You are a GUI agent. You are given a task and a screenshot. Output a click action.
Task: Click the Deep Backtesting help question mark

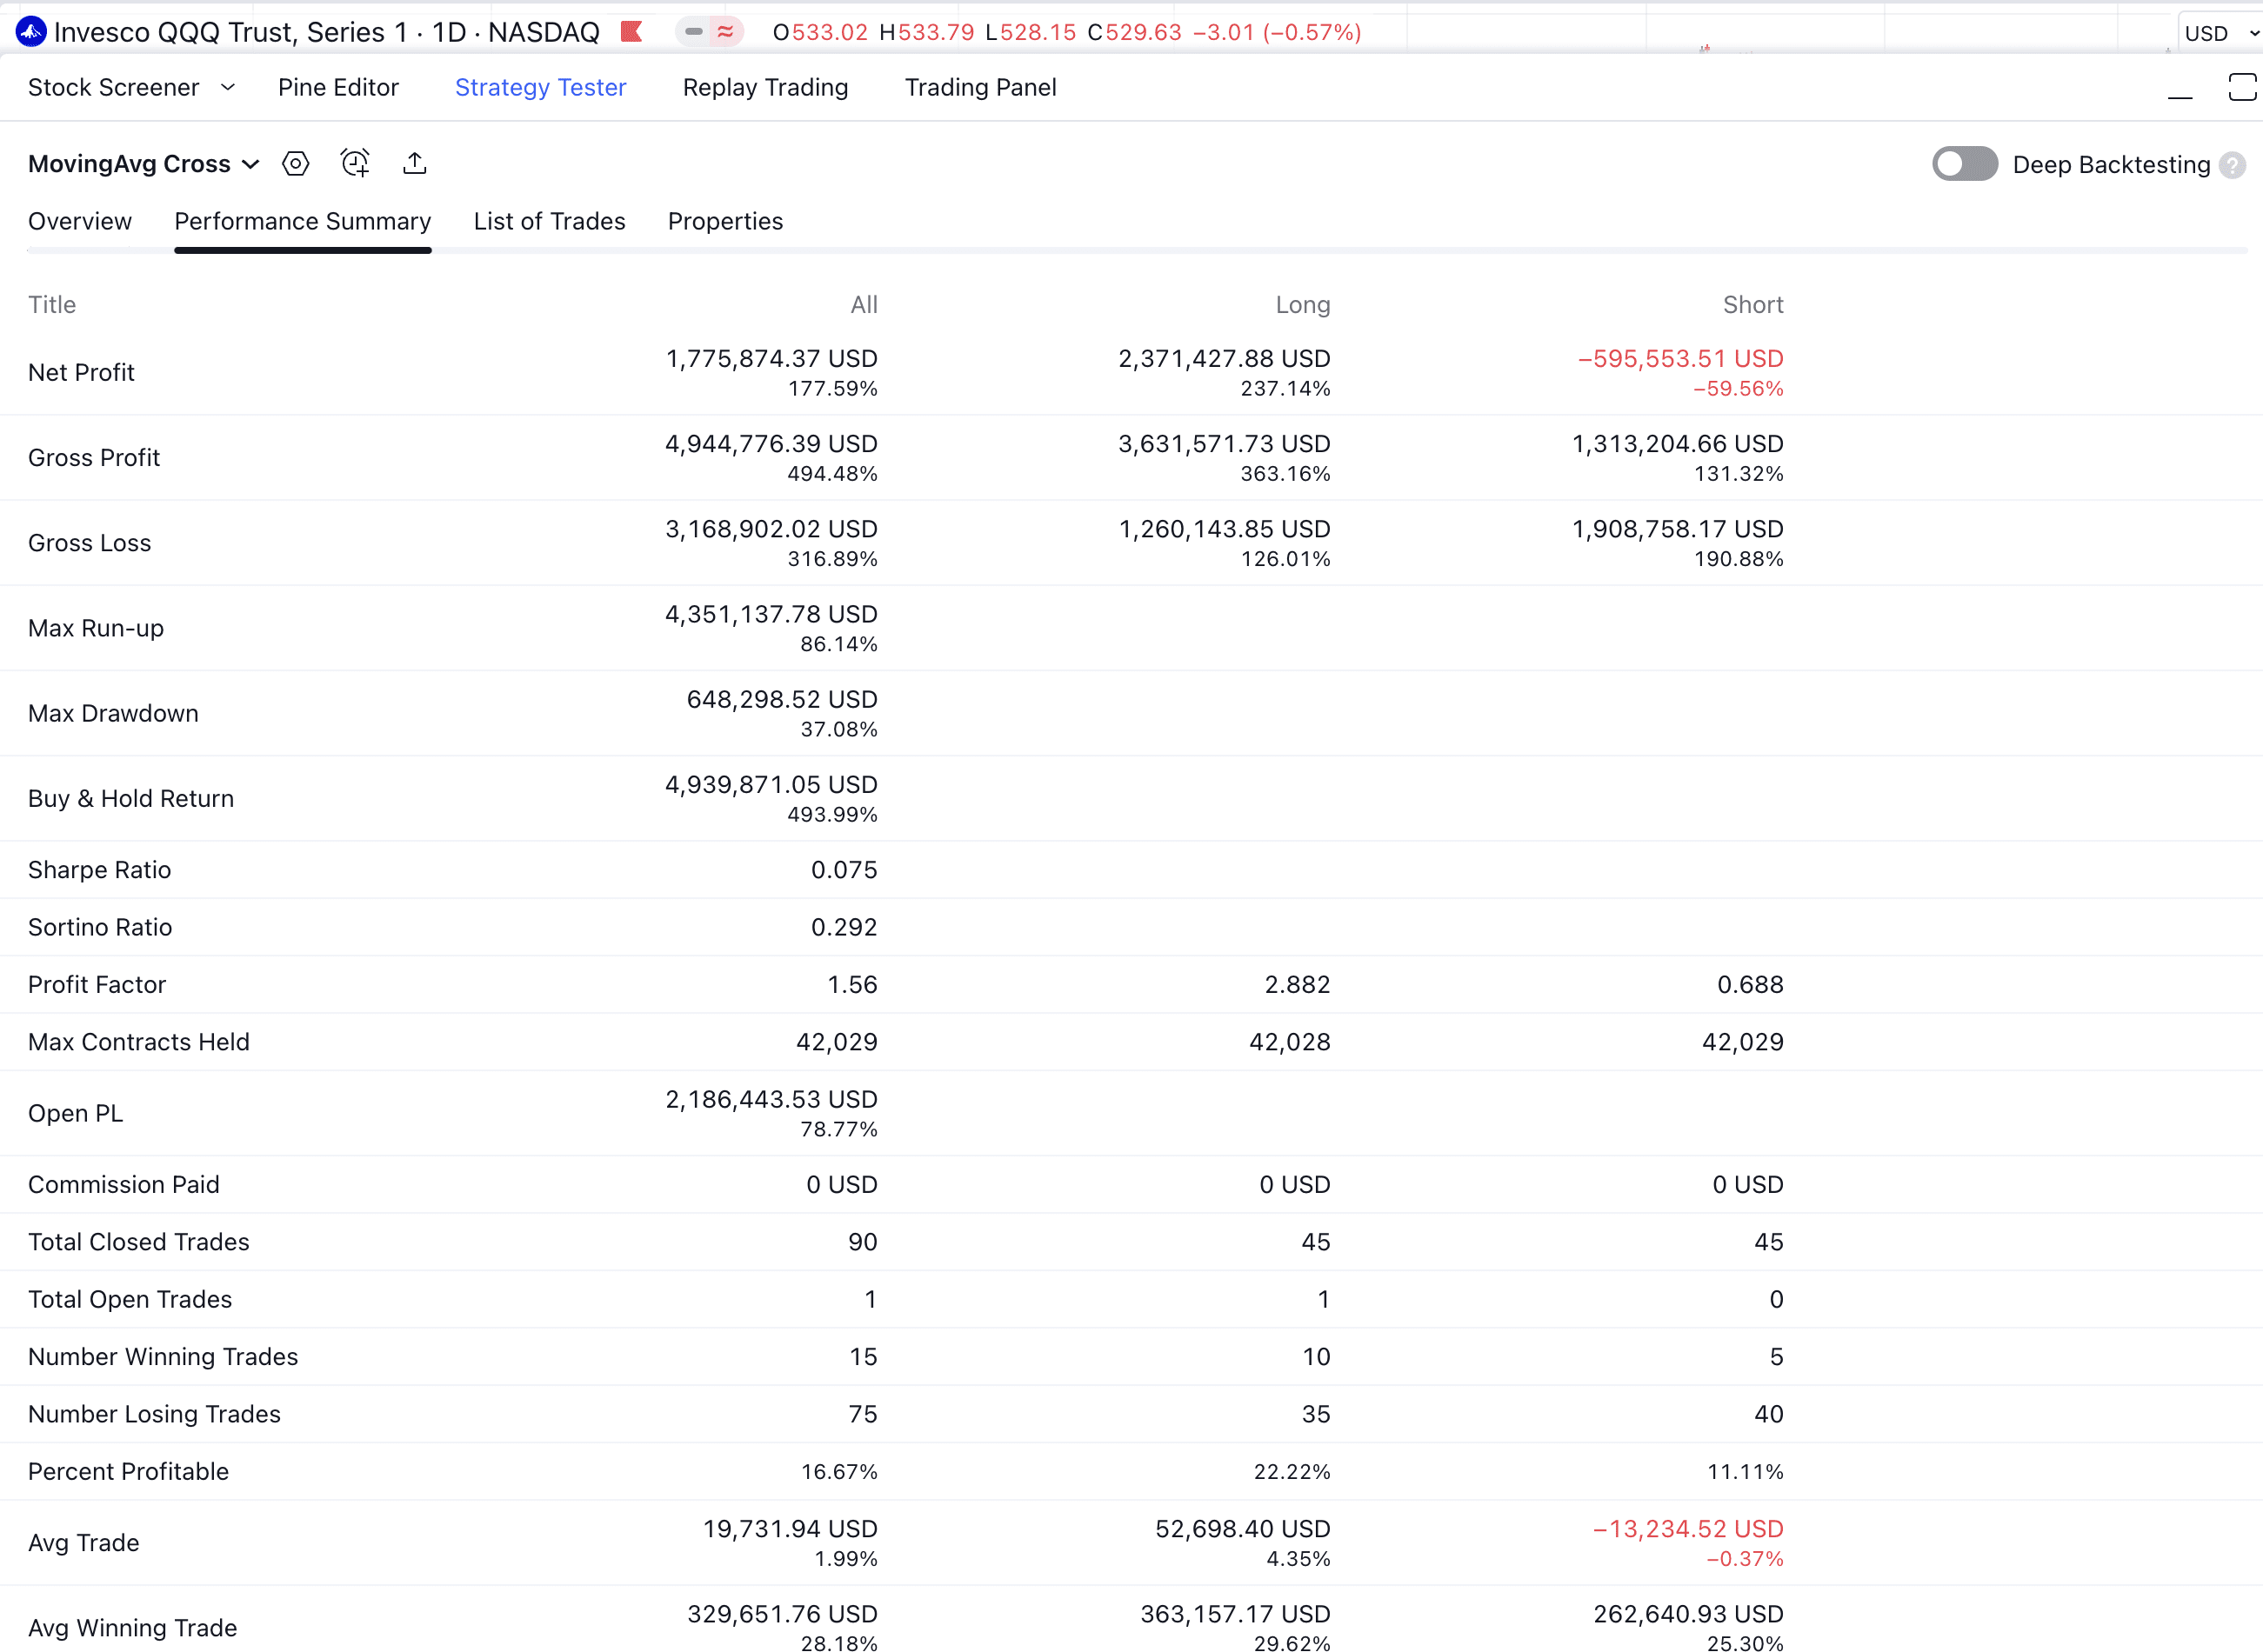click(x=2232, y=165)
